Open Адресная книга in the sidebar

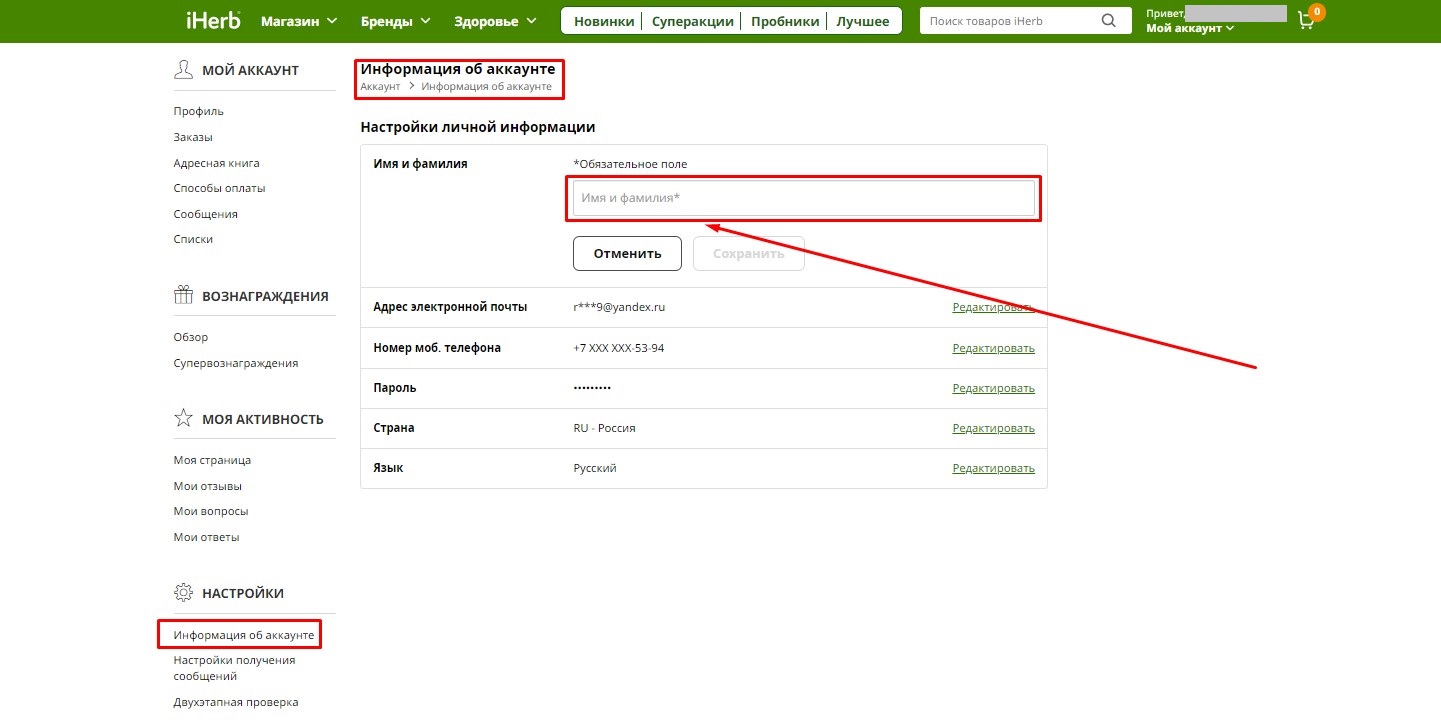(x=216, y=163)
